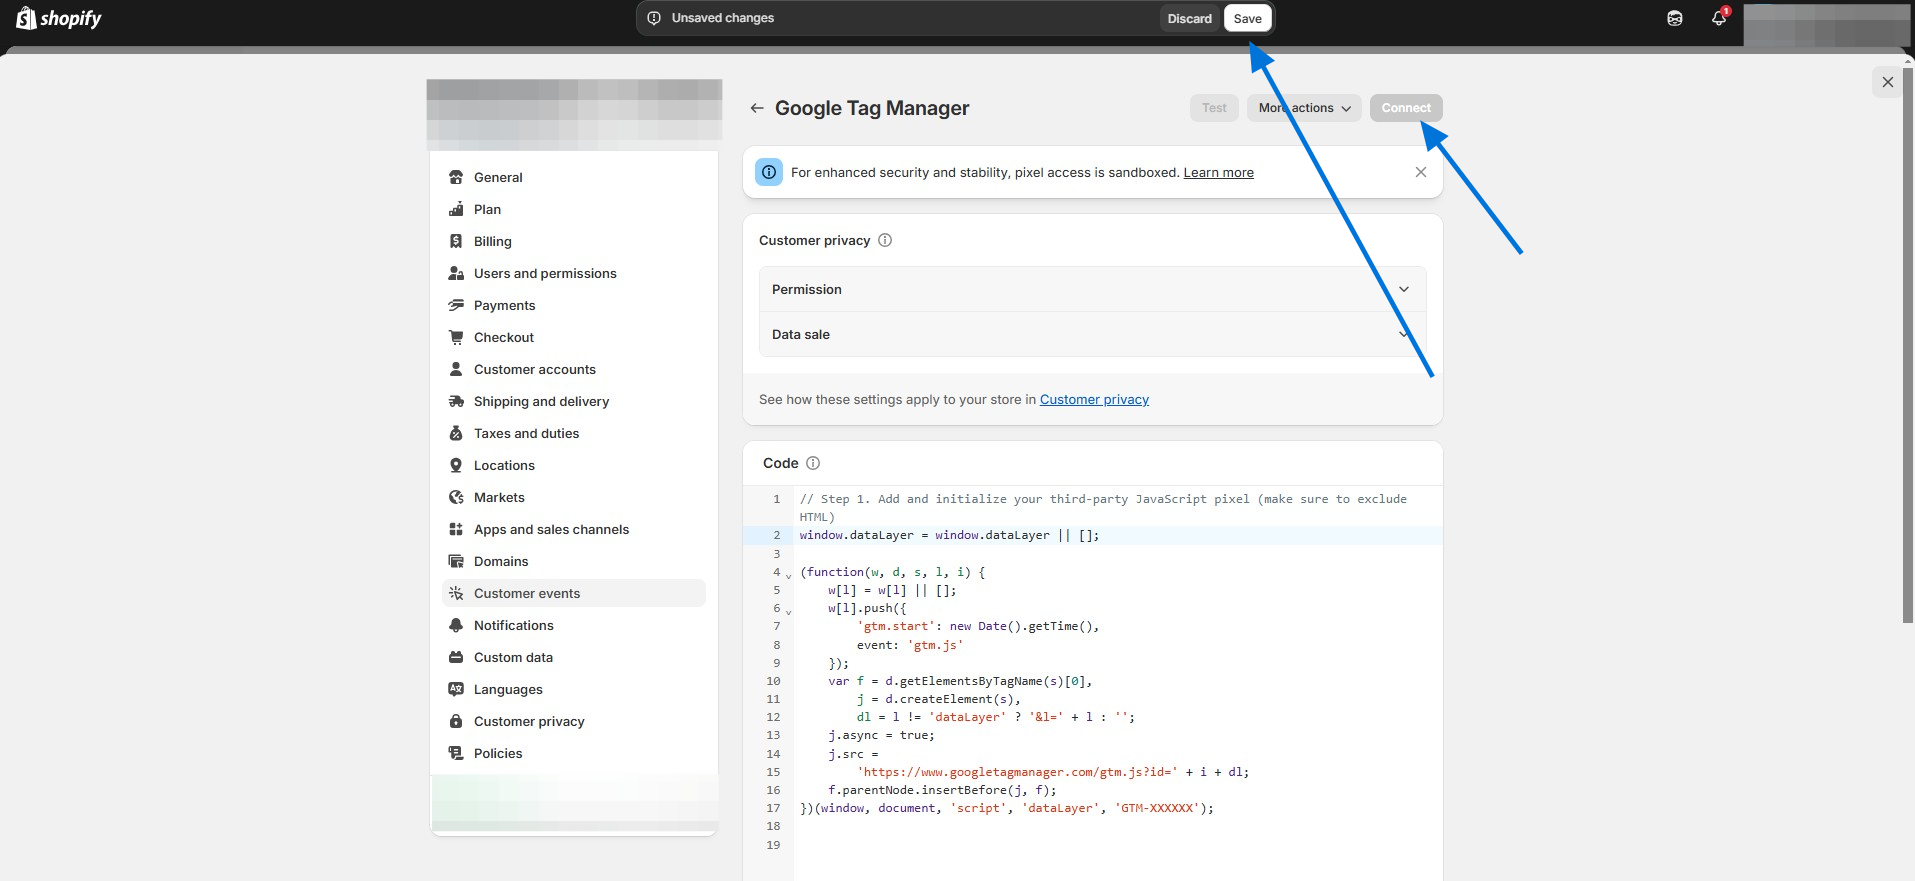The width and height of the screenshot is (1915, 881).
Task: Click the Policies icon
Action: tap(456, 753)
